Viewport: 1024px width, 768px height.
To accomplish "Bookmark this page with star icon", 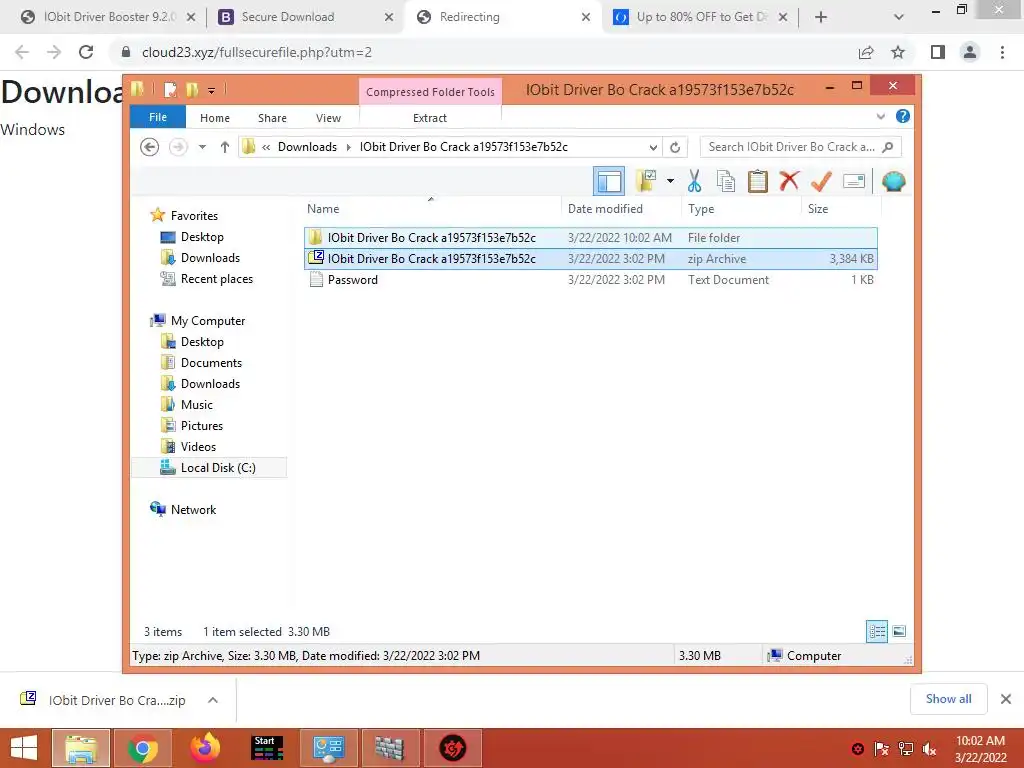I will pyautogui.click(x=898, y=52).
